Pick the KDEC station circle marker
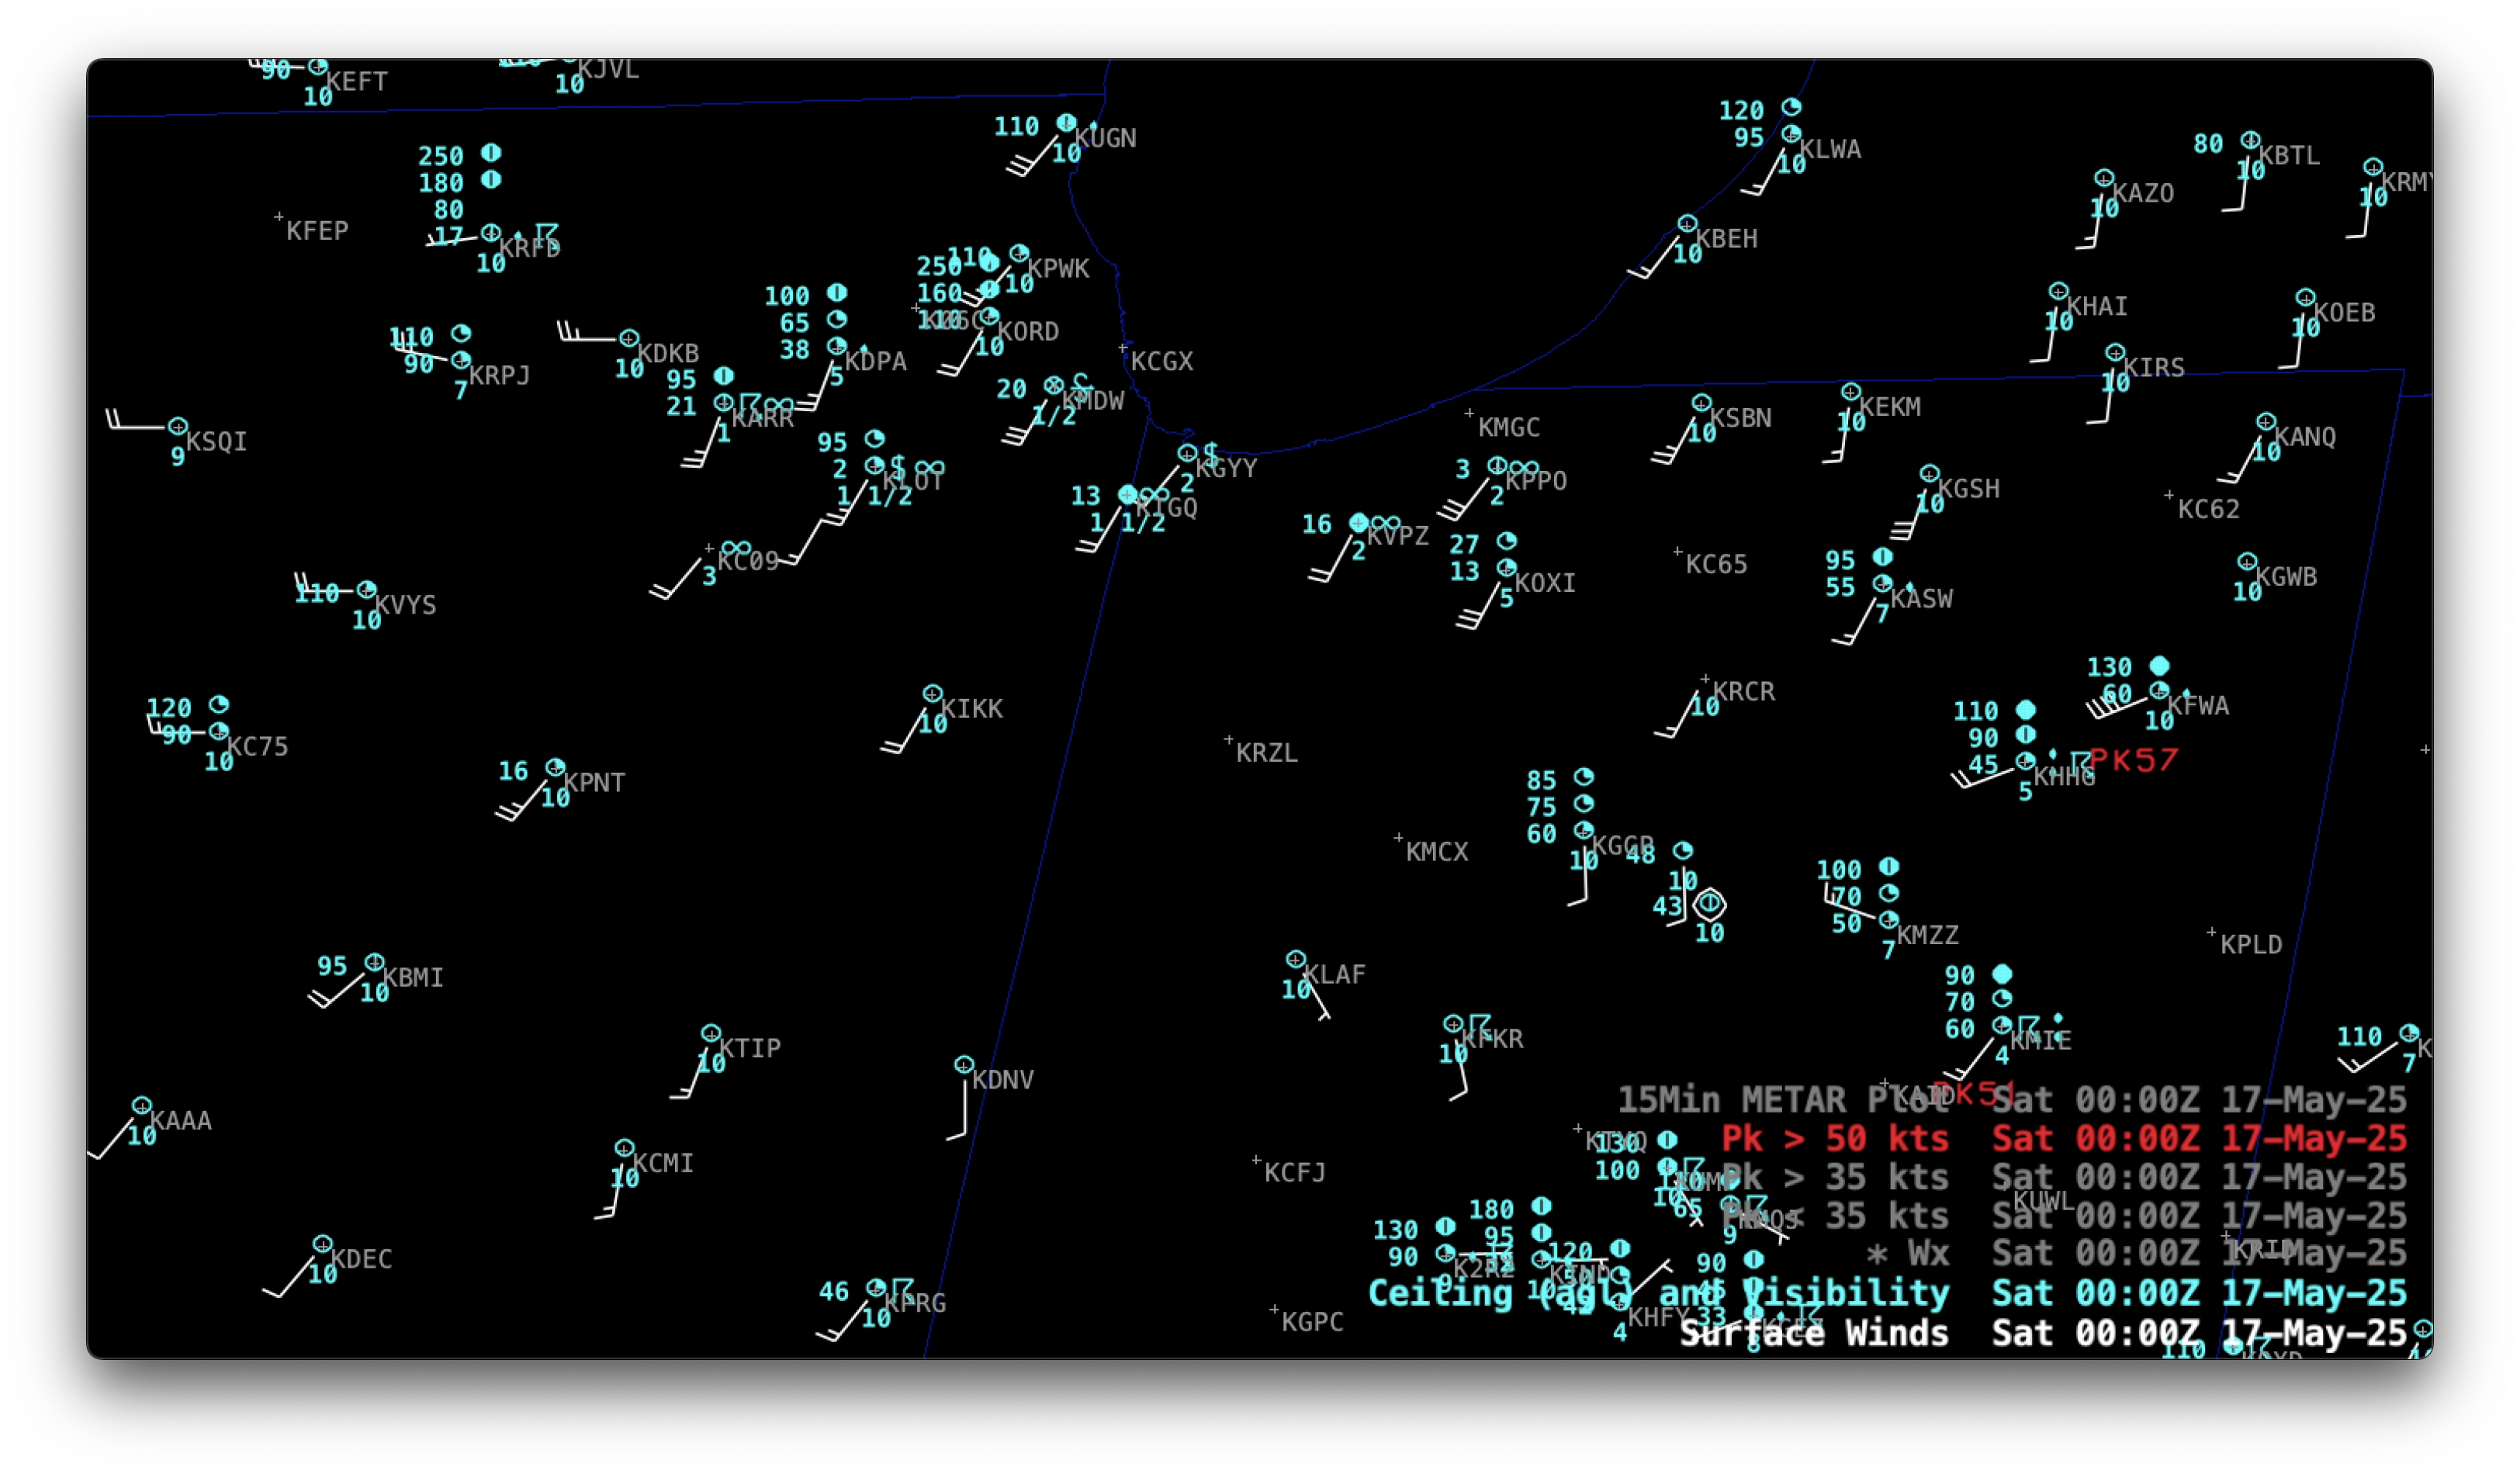 click(x=322, y=1245)
